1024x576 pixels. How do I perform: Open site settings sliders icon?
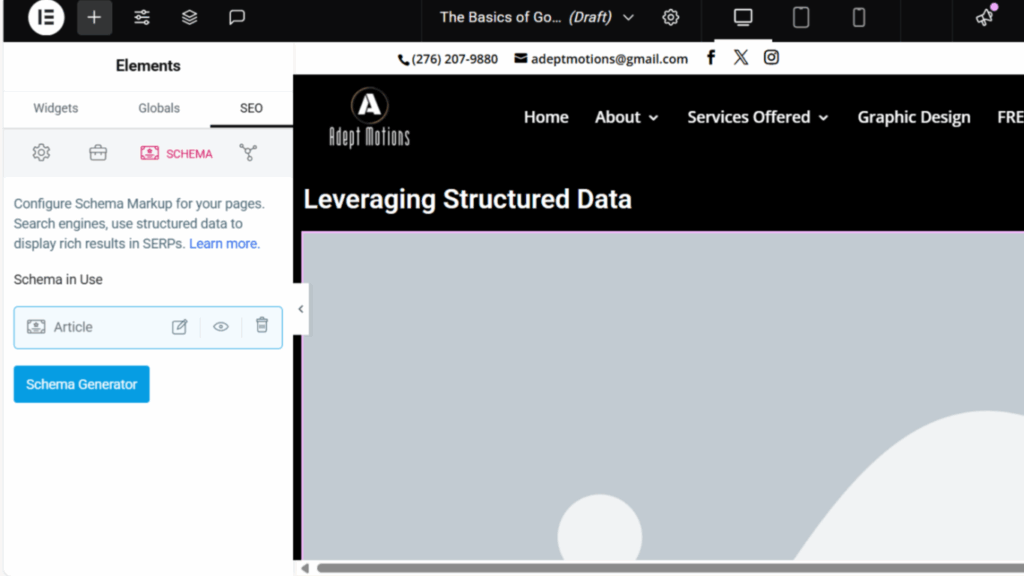pos(142,17)
